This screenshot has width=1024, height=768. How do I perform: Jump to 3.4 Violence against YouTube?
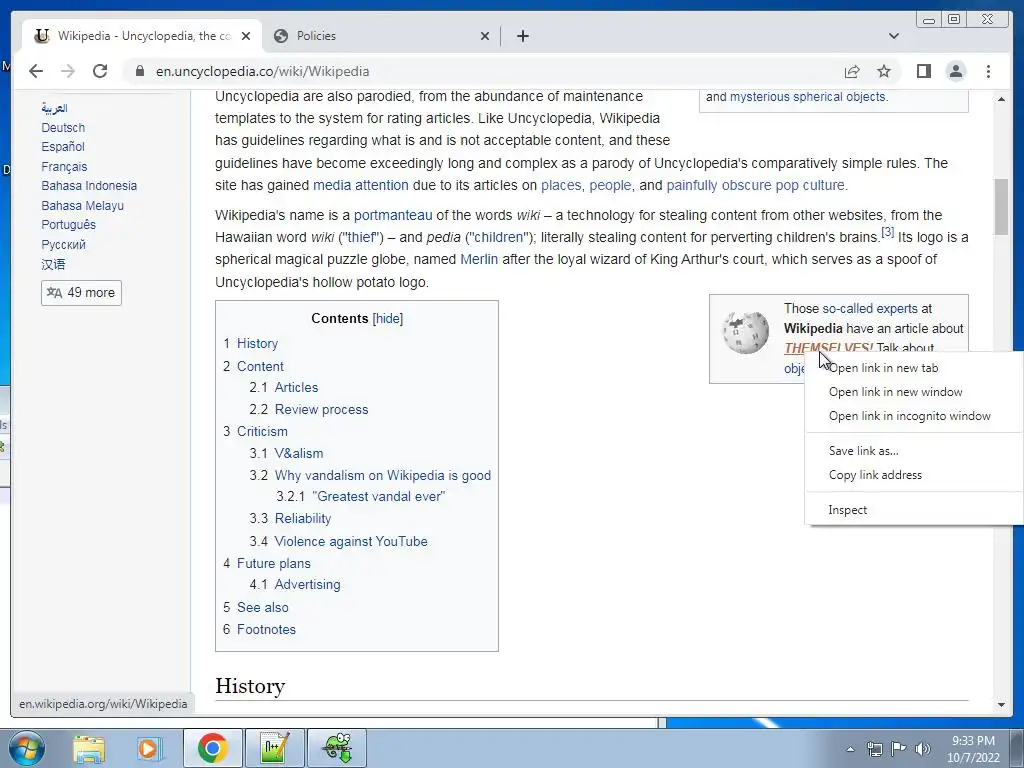pos(351,541)
